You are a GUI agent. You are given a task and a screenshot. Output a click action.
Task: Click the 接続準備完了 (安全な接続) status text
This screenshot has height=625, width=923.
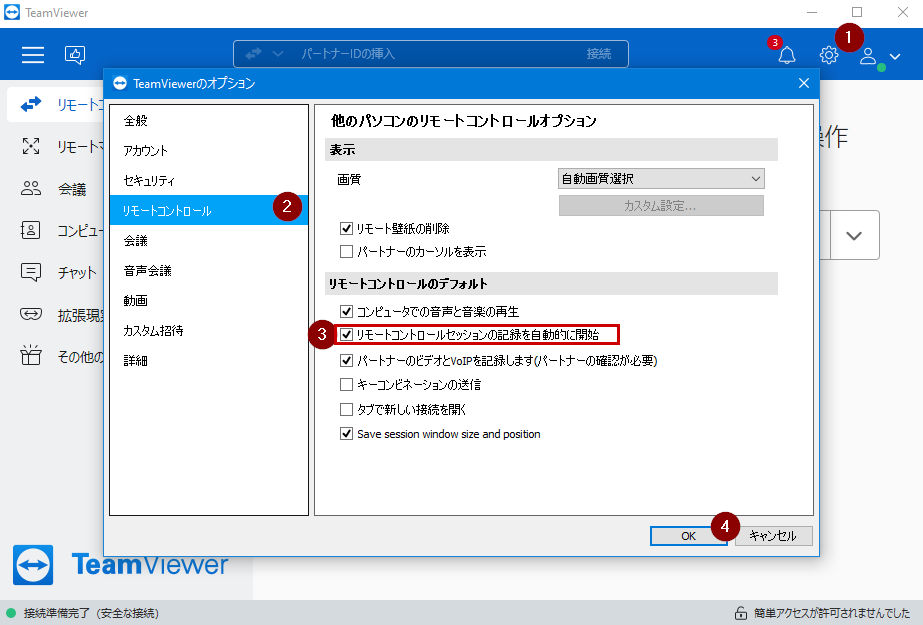[x=91, y=613]
